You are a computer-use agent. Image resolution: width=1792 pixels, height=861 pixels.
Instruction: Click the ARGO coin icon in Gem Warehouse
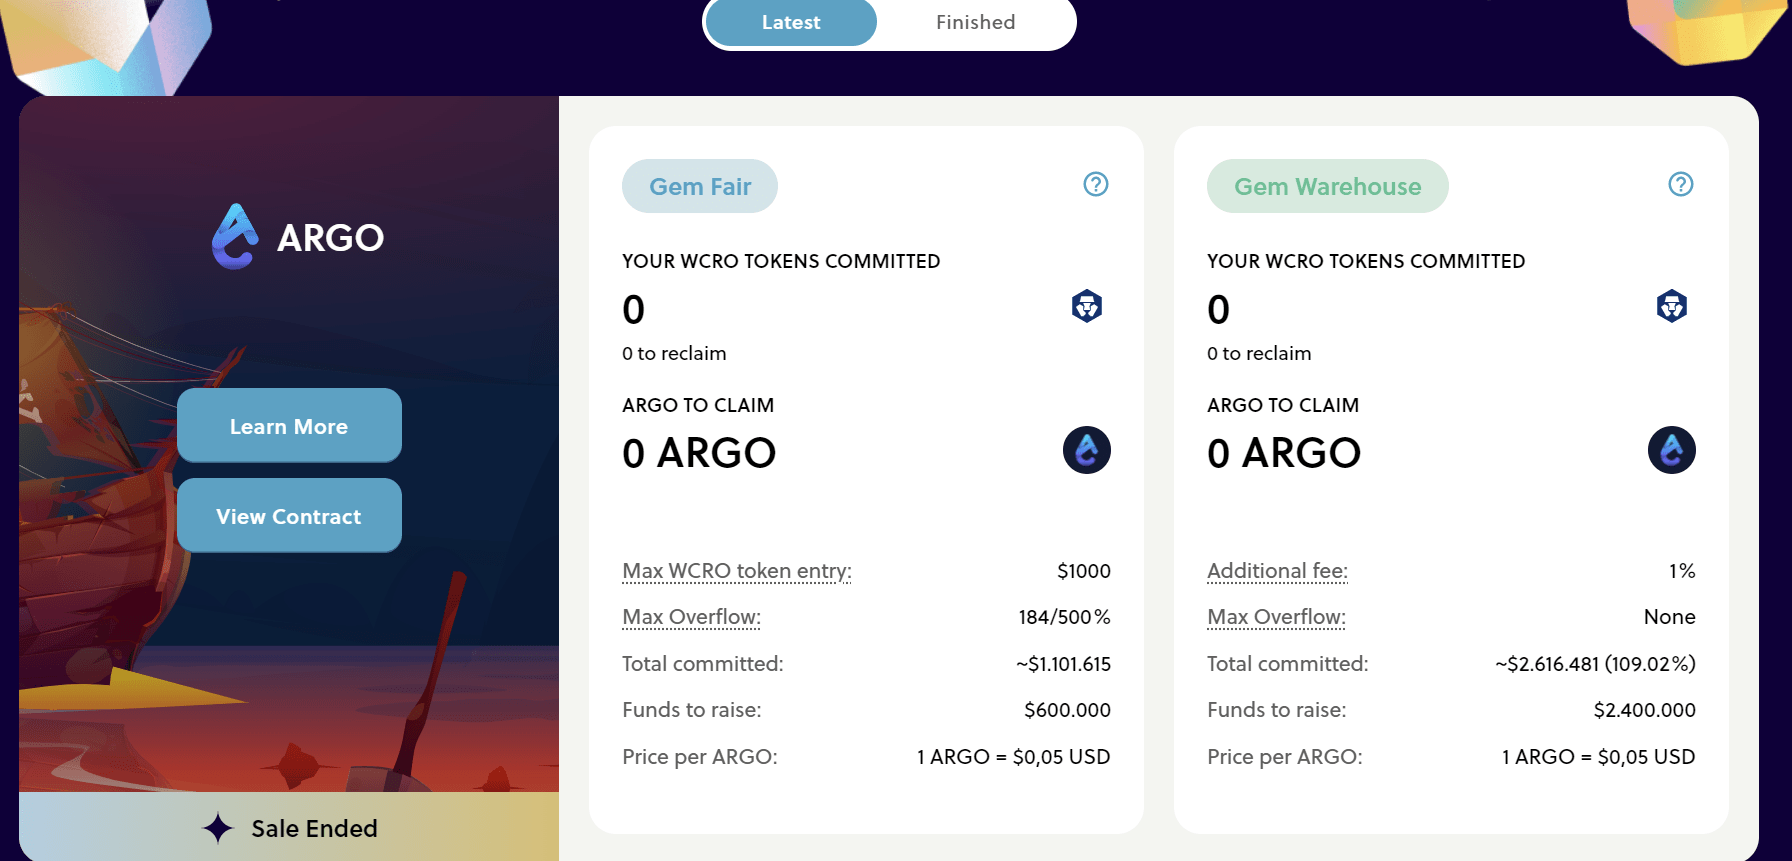1672,450
